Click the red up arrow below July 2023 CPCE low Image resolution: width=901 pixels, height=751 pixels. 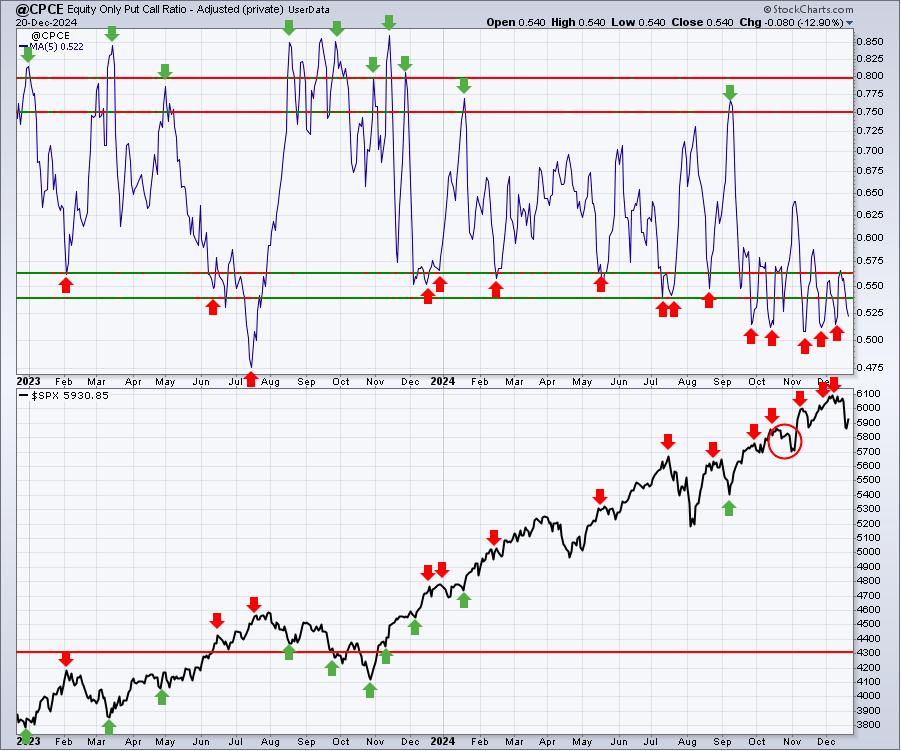251,379
